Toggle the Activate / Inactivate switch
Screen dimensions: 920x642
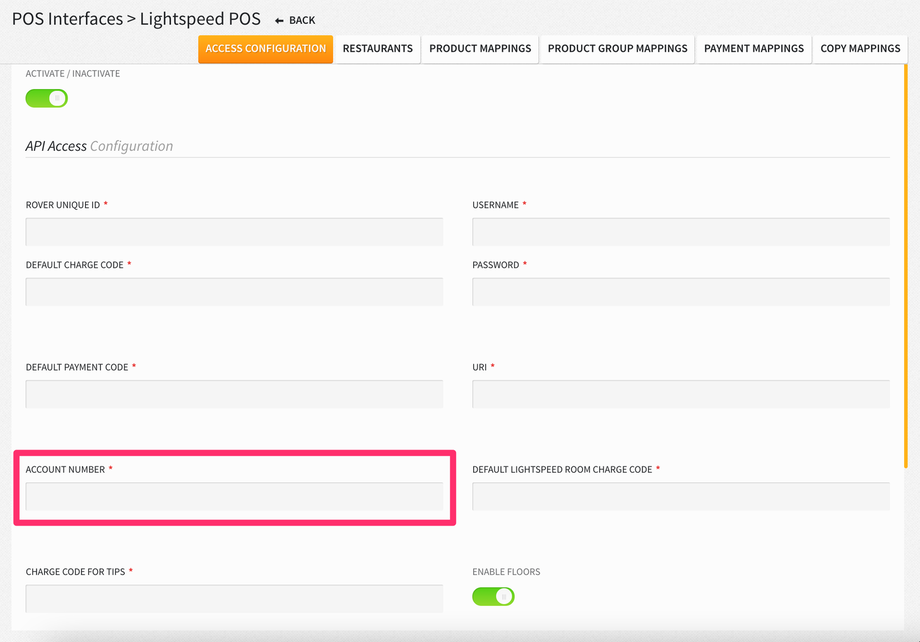tap(46, 98)
